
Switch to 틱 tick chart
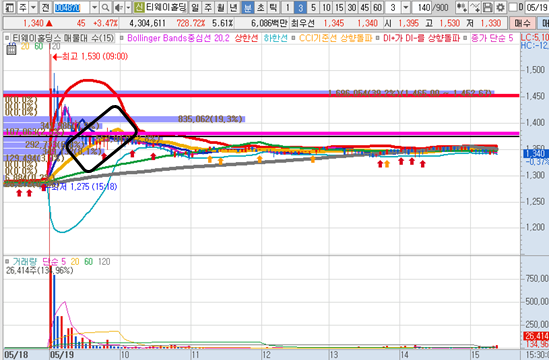click(273, 7)
